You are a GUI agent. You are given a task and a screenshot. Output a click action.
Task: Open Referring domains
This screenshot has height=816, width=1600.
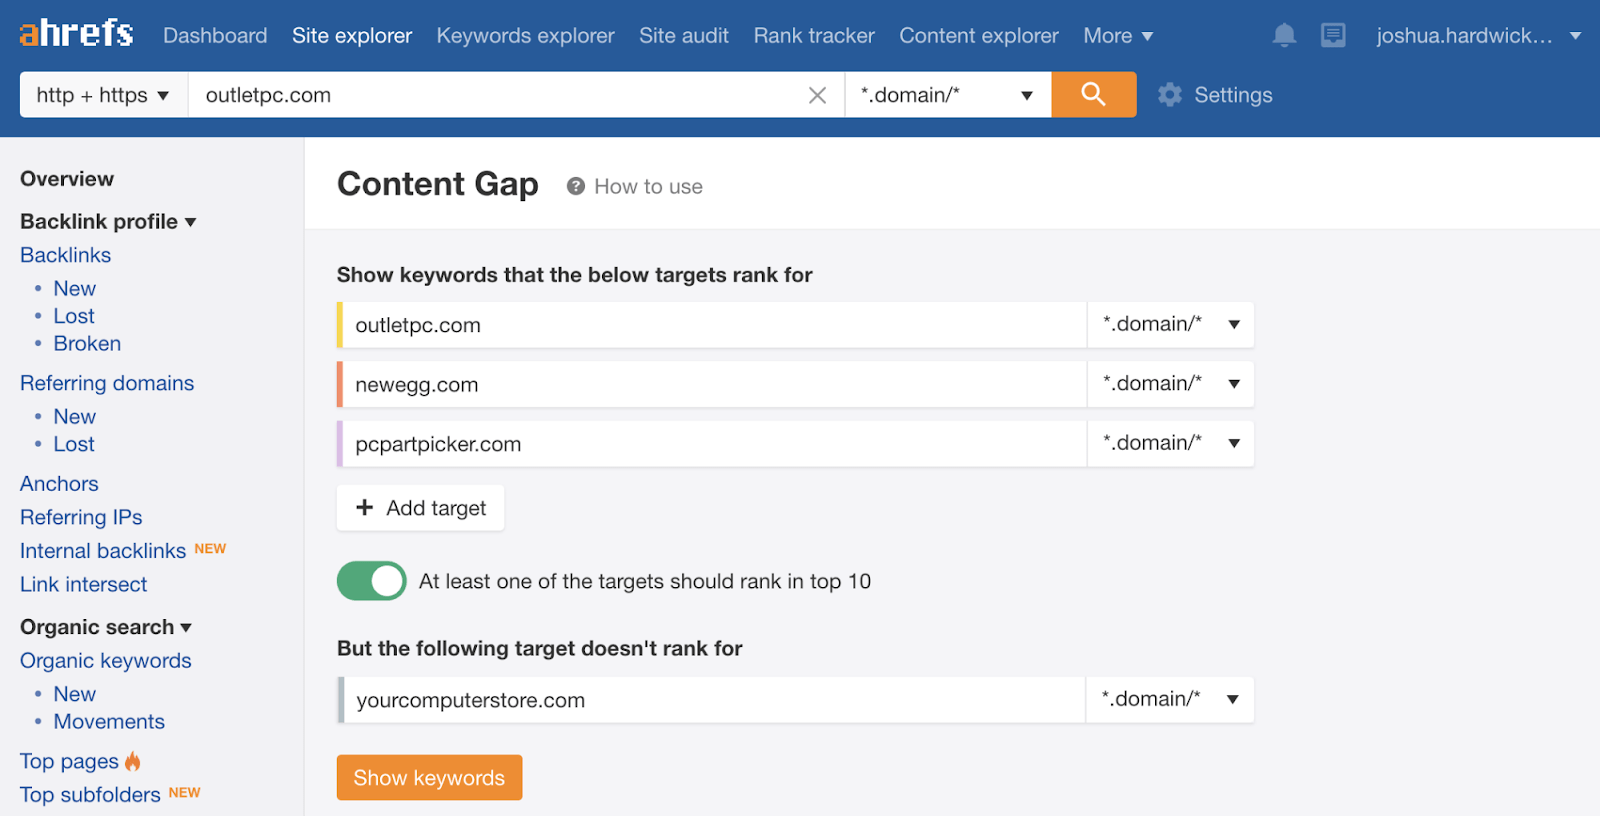[x=107, y=383]
